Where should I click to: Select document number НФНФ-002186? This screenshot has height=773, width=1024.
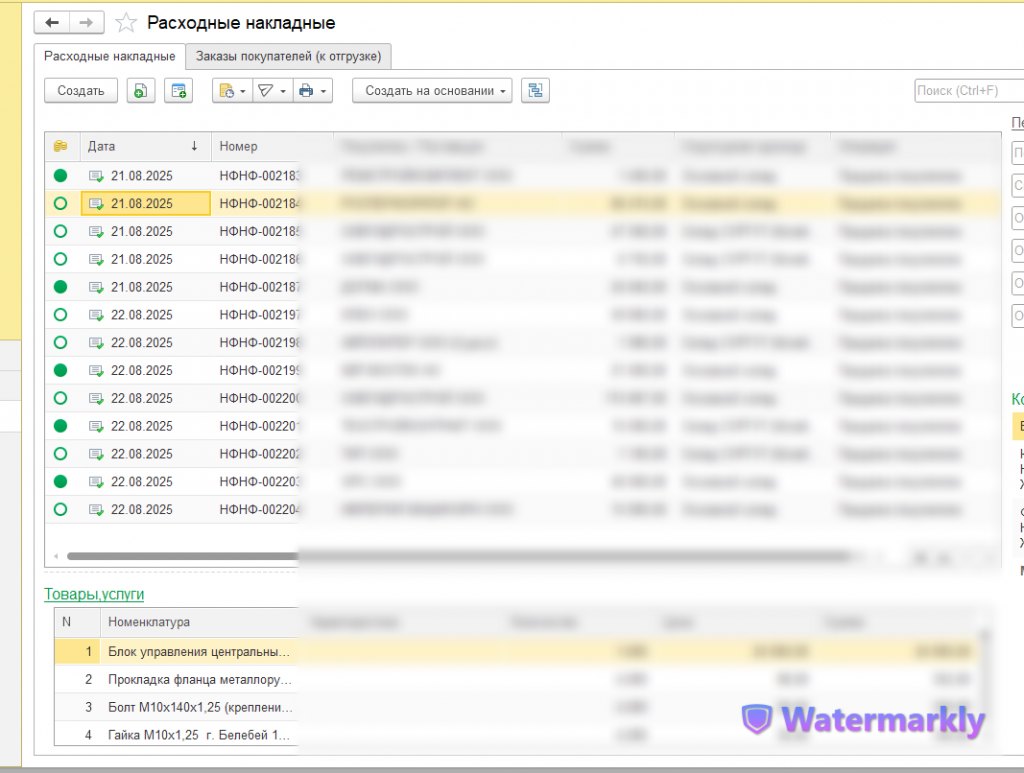point(259,259)
